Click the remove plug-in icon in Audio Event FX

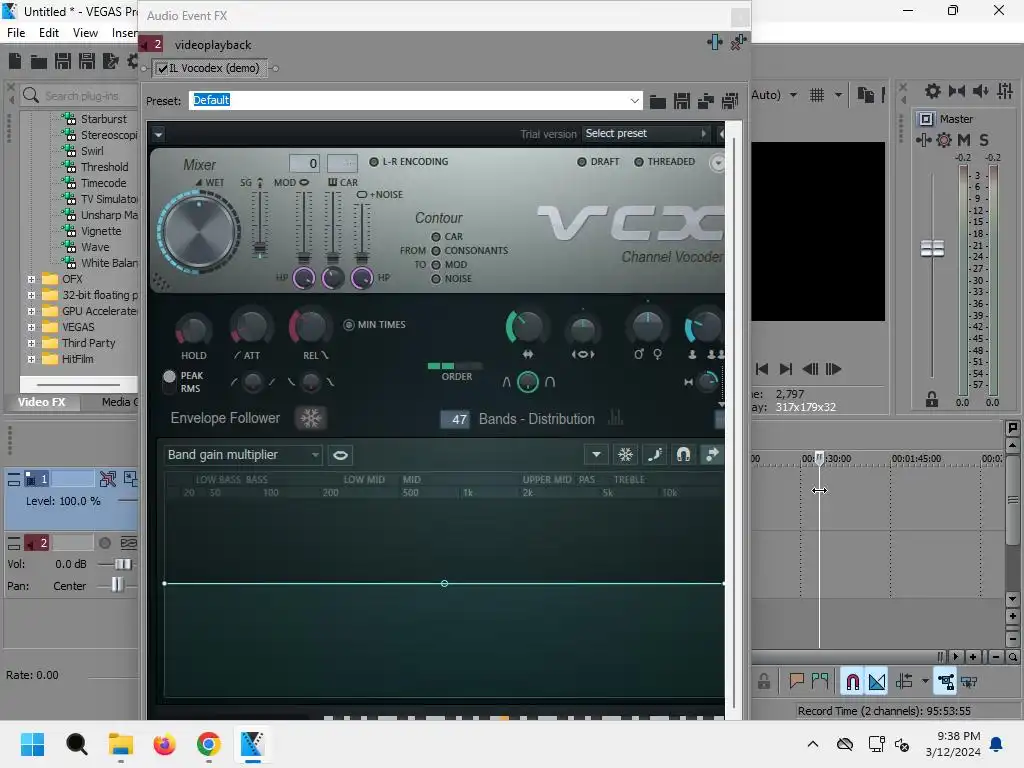pos(739,42)
